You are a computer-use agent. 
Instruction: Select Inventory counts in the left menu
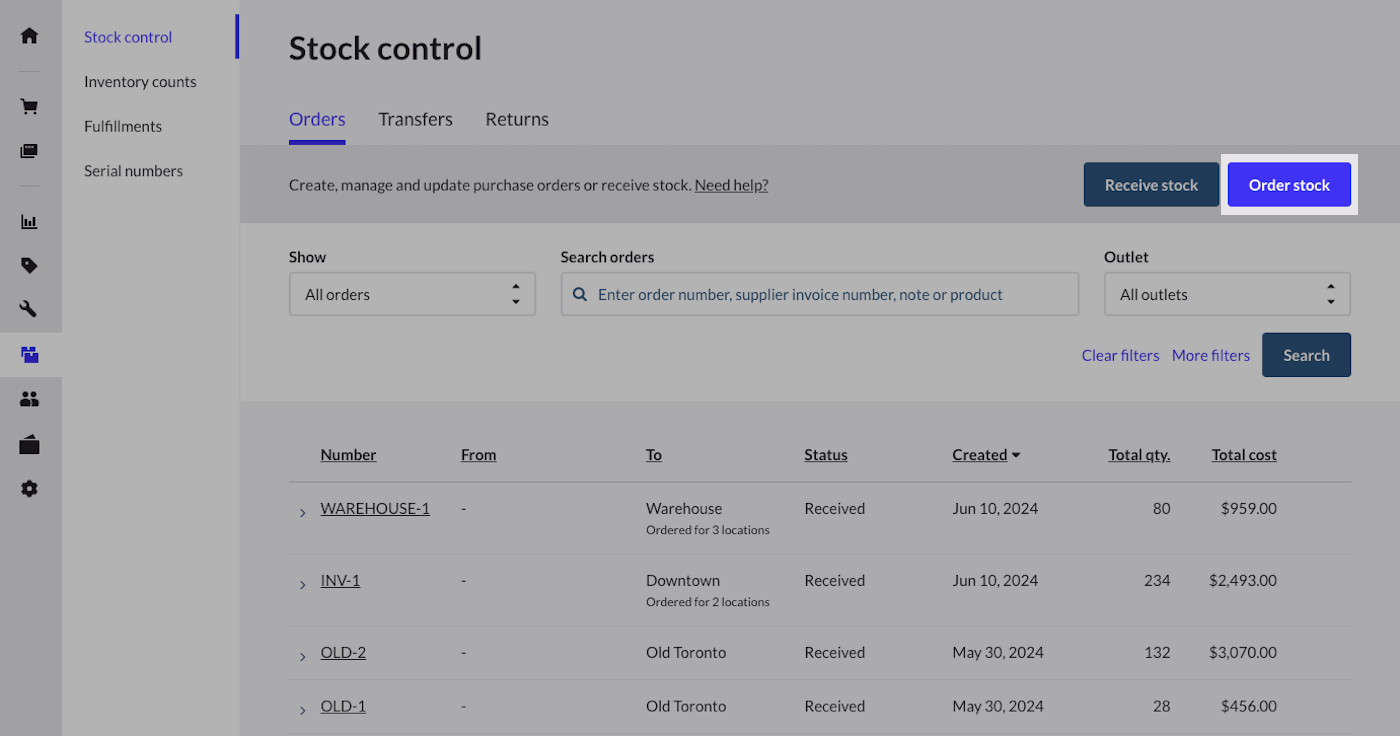click(140, 81)
